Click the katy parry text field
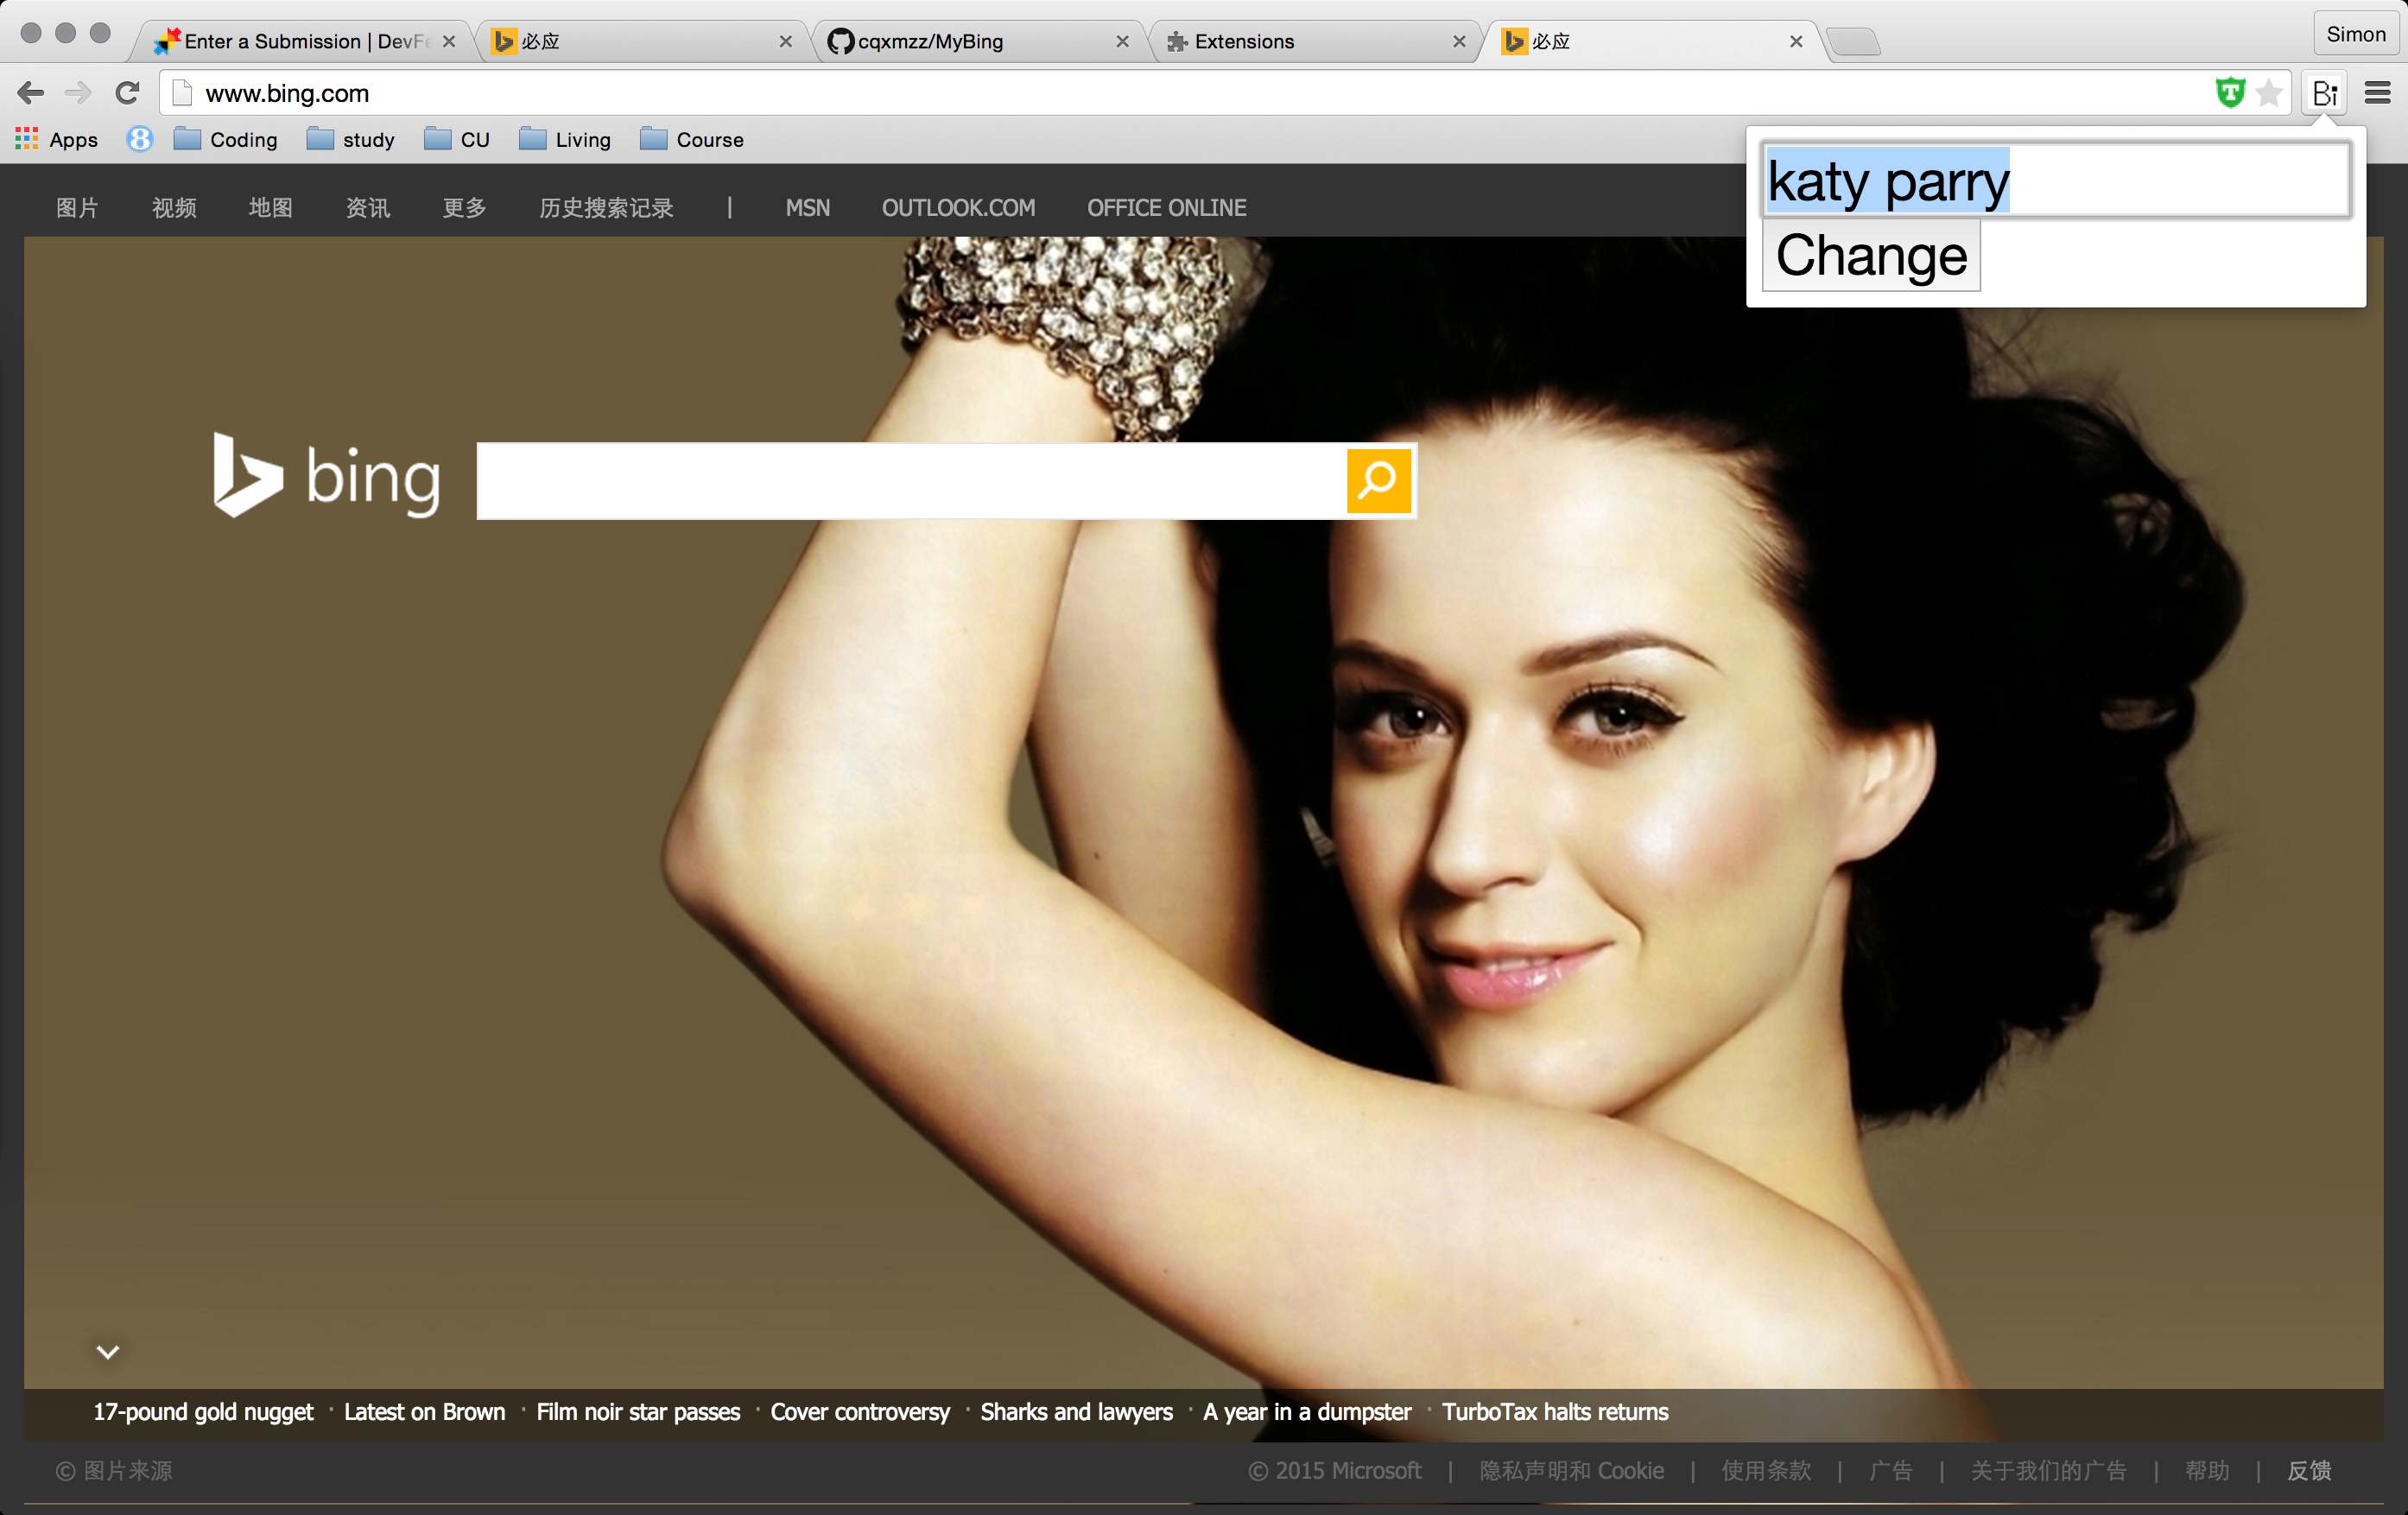The width and height of the screenshot is (2408, 1515). (2055, 181)
